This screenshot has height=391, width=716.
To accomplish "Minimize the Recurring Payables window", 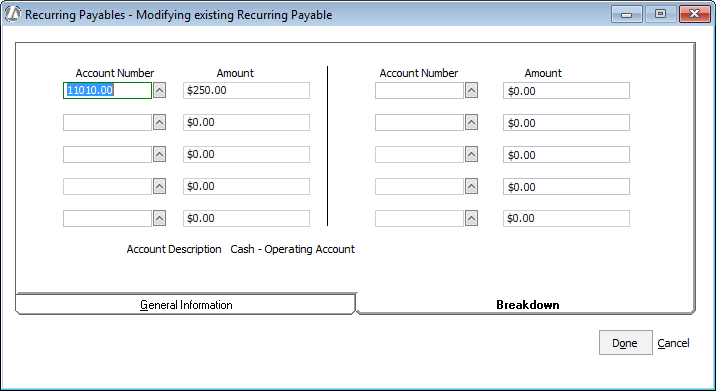I will point(626,15).
